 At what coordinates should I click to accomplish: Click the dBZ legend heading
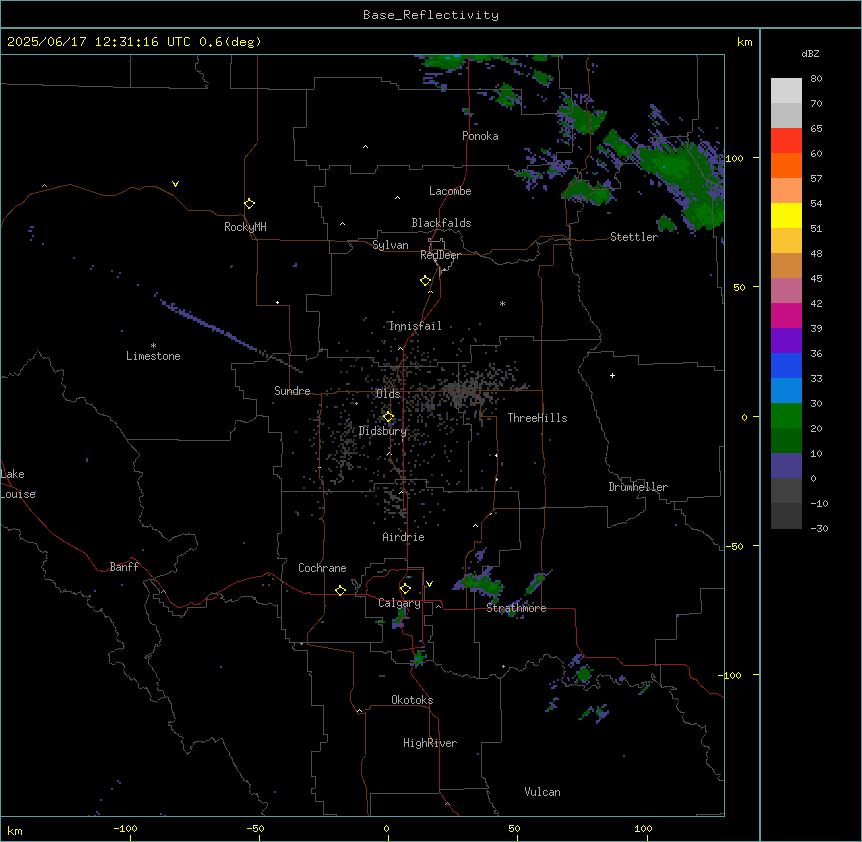[810, 53]
